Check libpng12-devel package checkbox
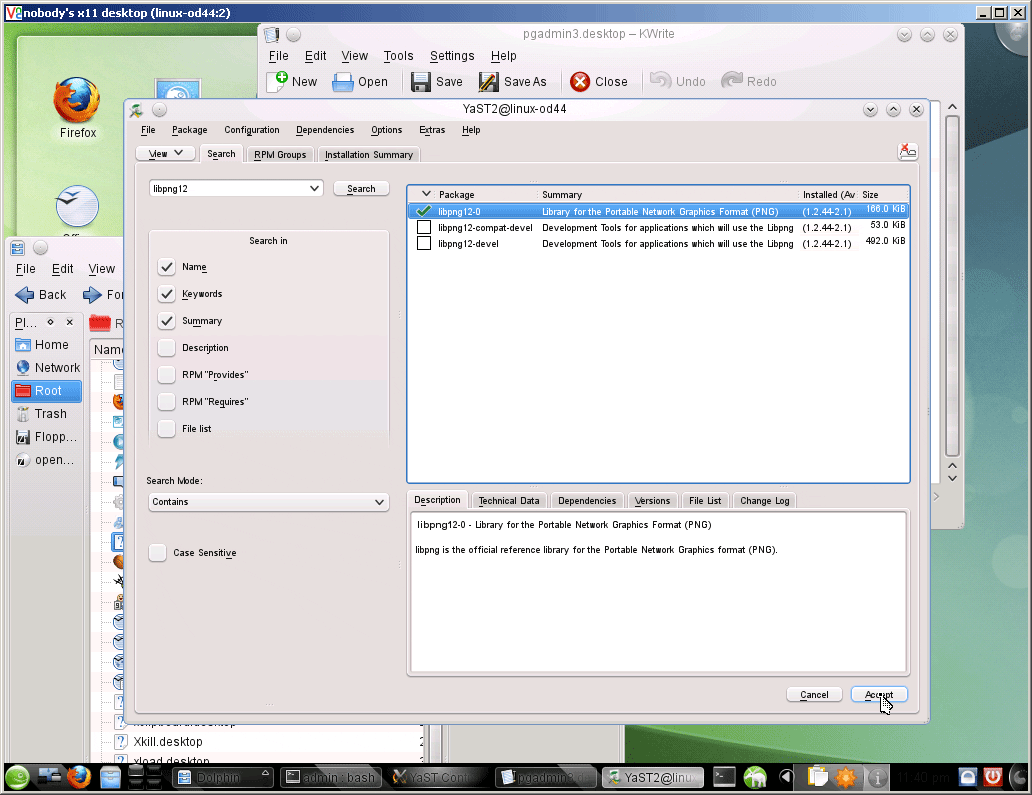 [x=424, y=244]
